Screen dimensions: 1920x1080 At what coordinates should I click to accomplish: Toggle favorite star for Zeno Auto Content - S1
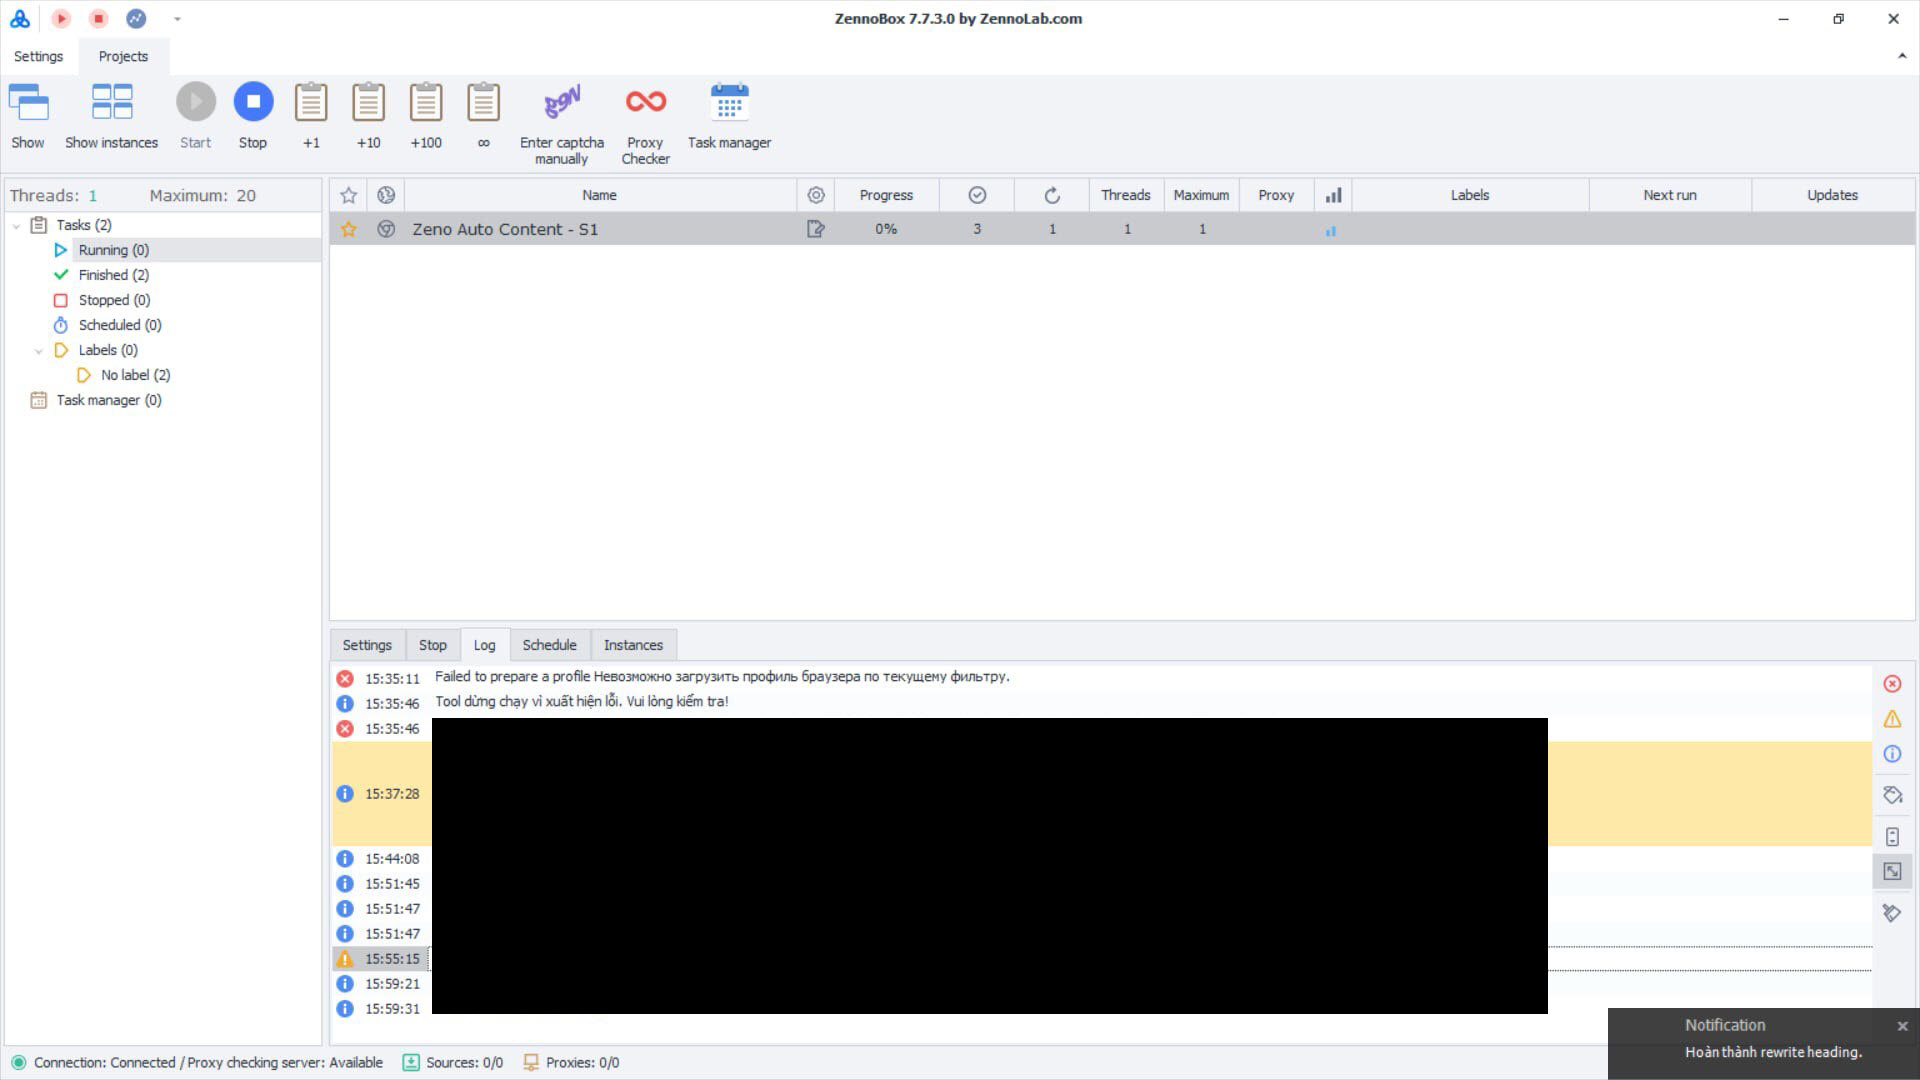[348, 229]
